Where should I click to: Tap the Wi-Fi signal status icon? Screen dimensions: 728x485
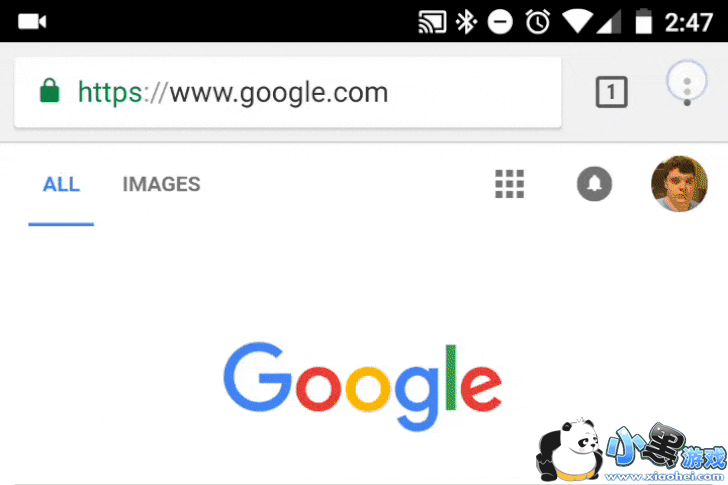coord(577,22)
